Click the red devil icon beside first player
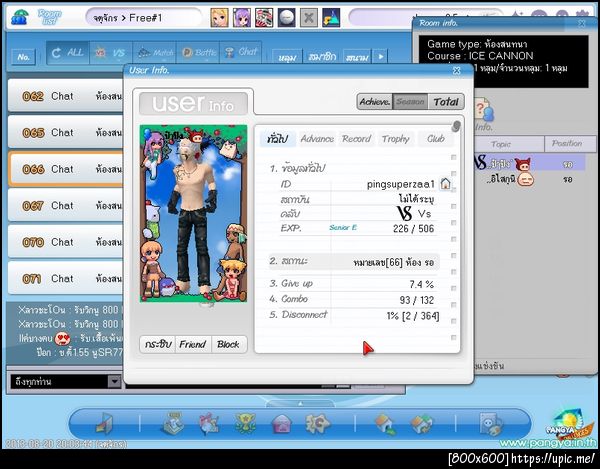The image size is (600, 469). 522,164
